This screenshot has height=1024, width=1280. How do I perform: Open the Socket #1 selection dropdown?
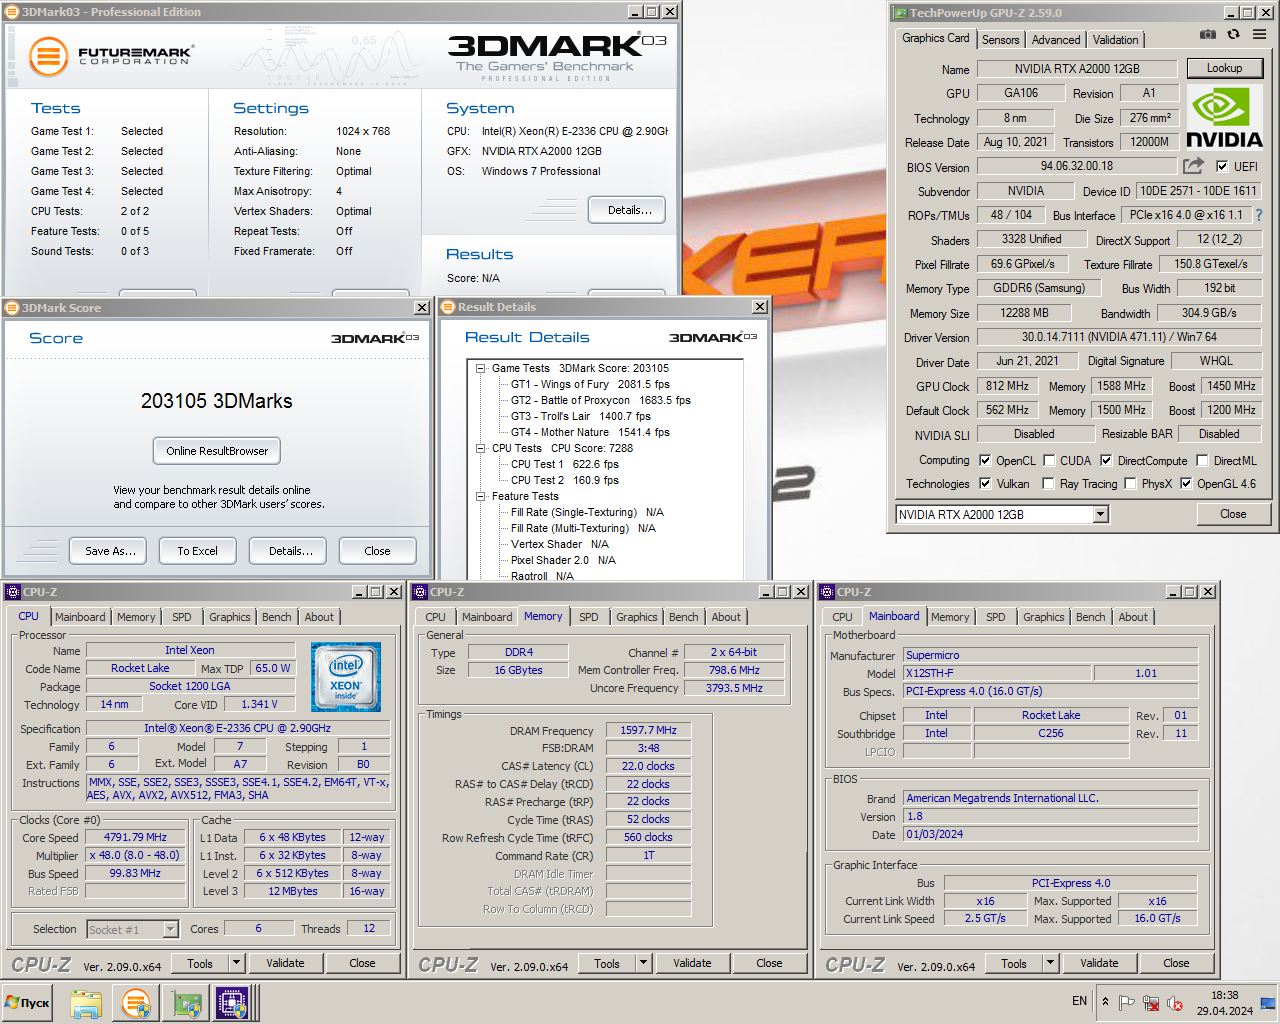(x=170, y=930)
